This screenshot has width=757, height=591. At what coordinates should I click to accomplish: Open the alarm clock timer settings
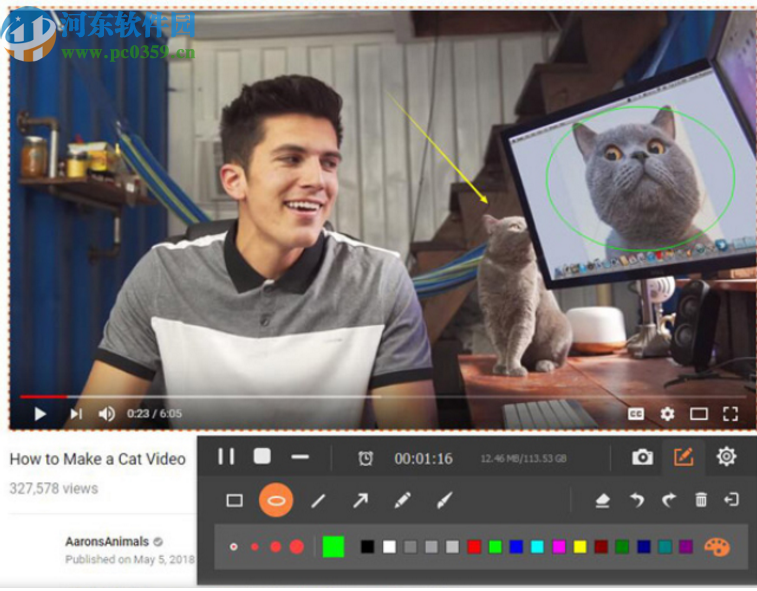[x=365, y=458]
